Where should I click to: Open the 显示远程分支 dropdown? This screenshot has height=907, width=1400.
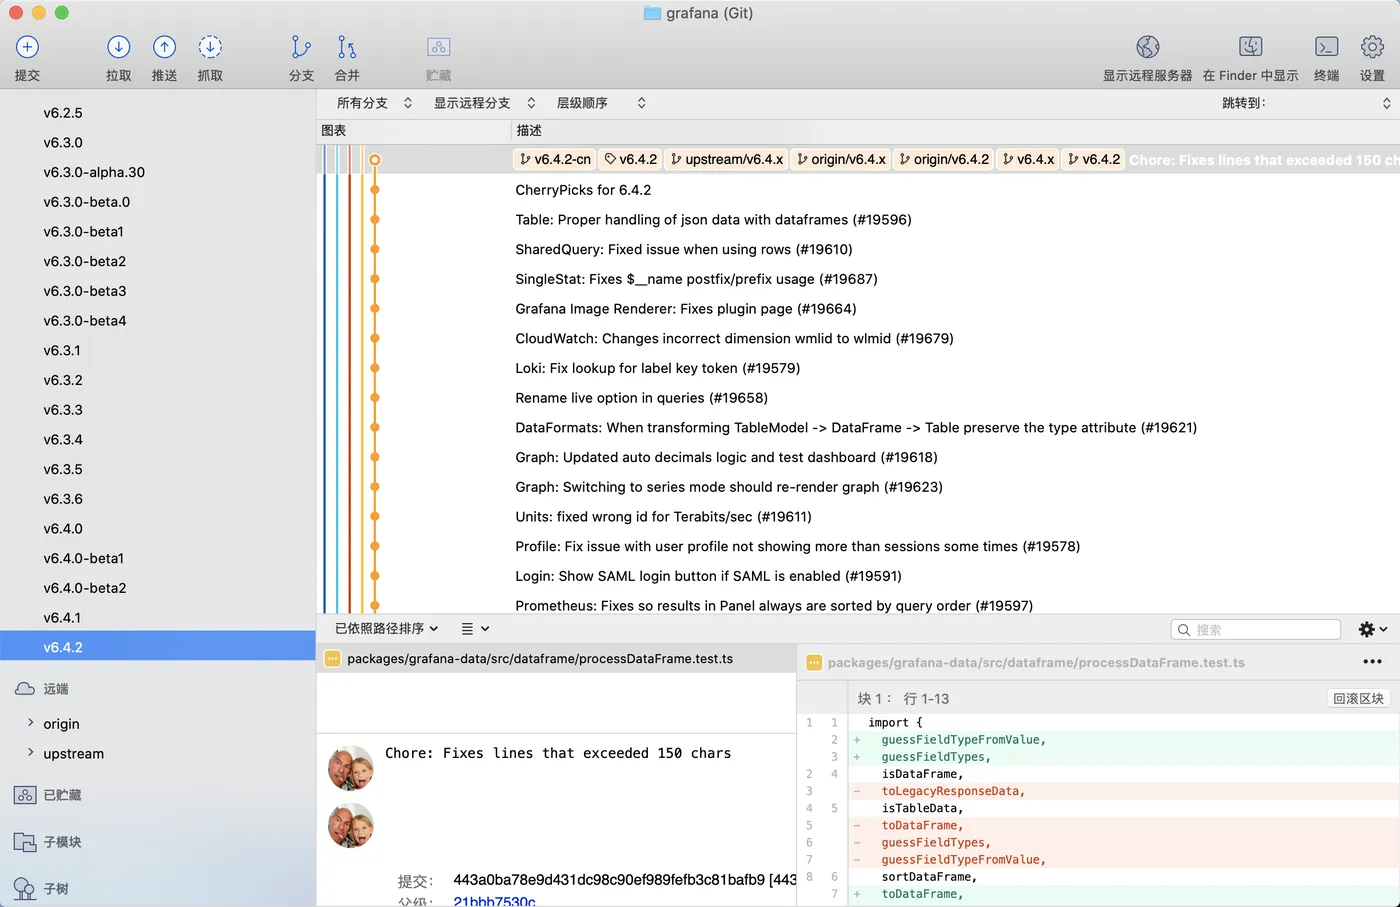[x=484, y=103]
